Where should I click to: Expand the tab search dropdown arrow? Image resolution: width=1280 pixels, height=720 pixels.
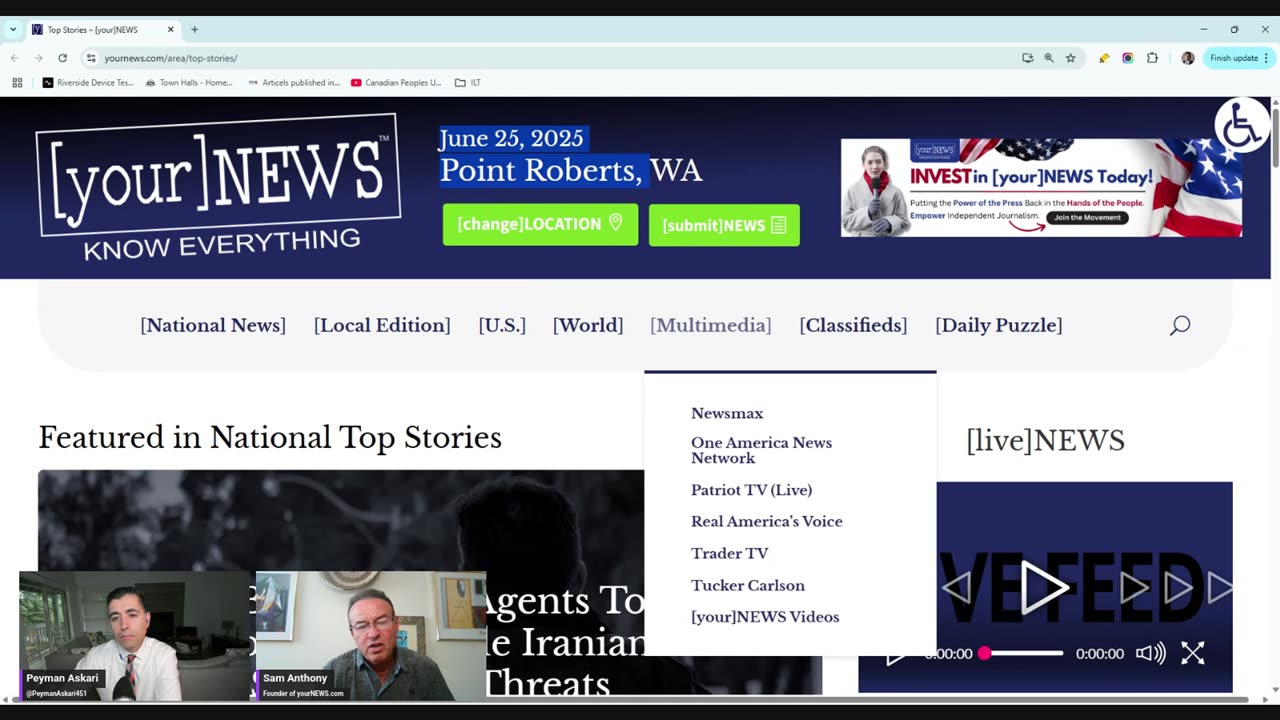[x=13, y=30]
